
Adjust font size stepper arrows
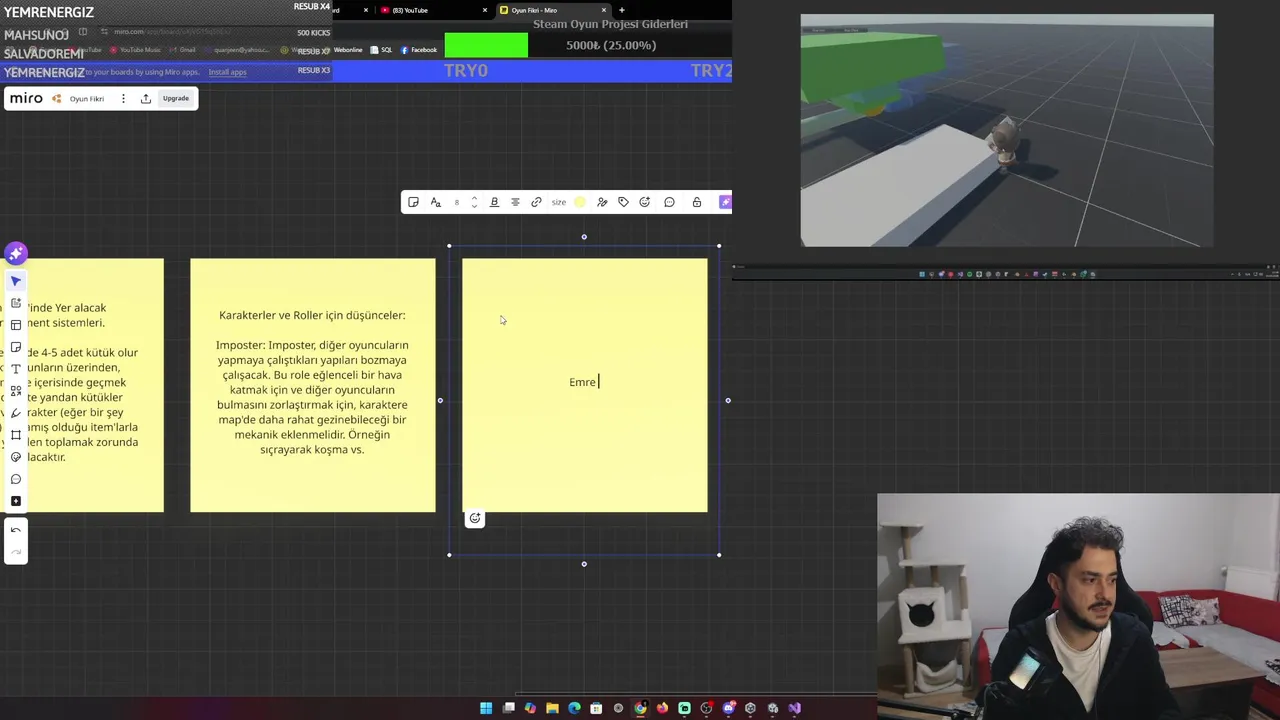474,202
